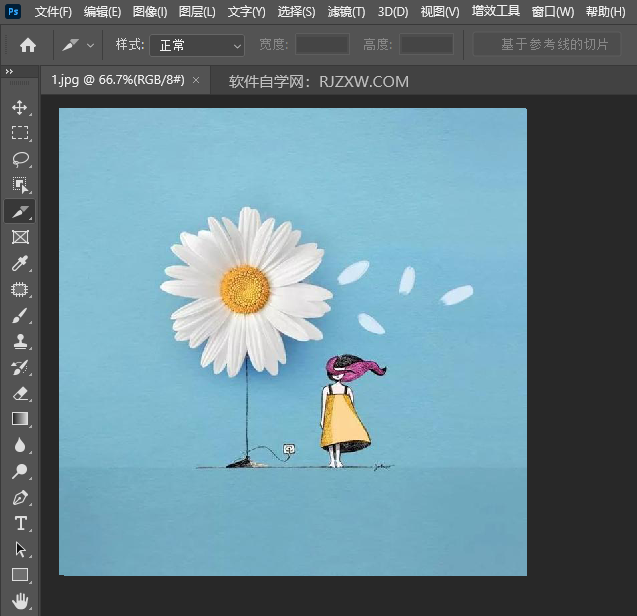The image size is (637, 616).
Task: Click the 宽度 width input field
Action: (x=322, y=45)
